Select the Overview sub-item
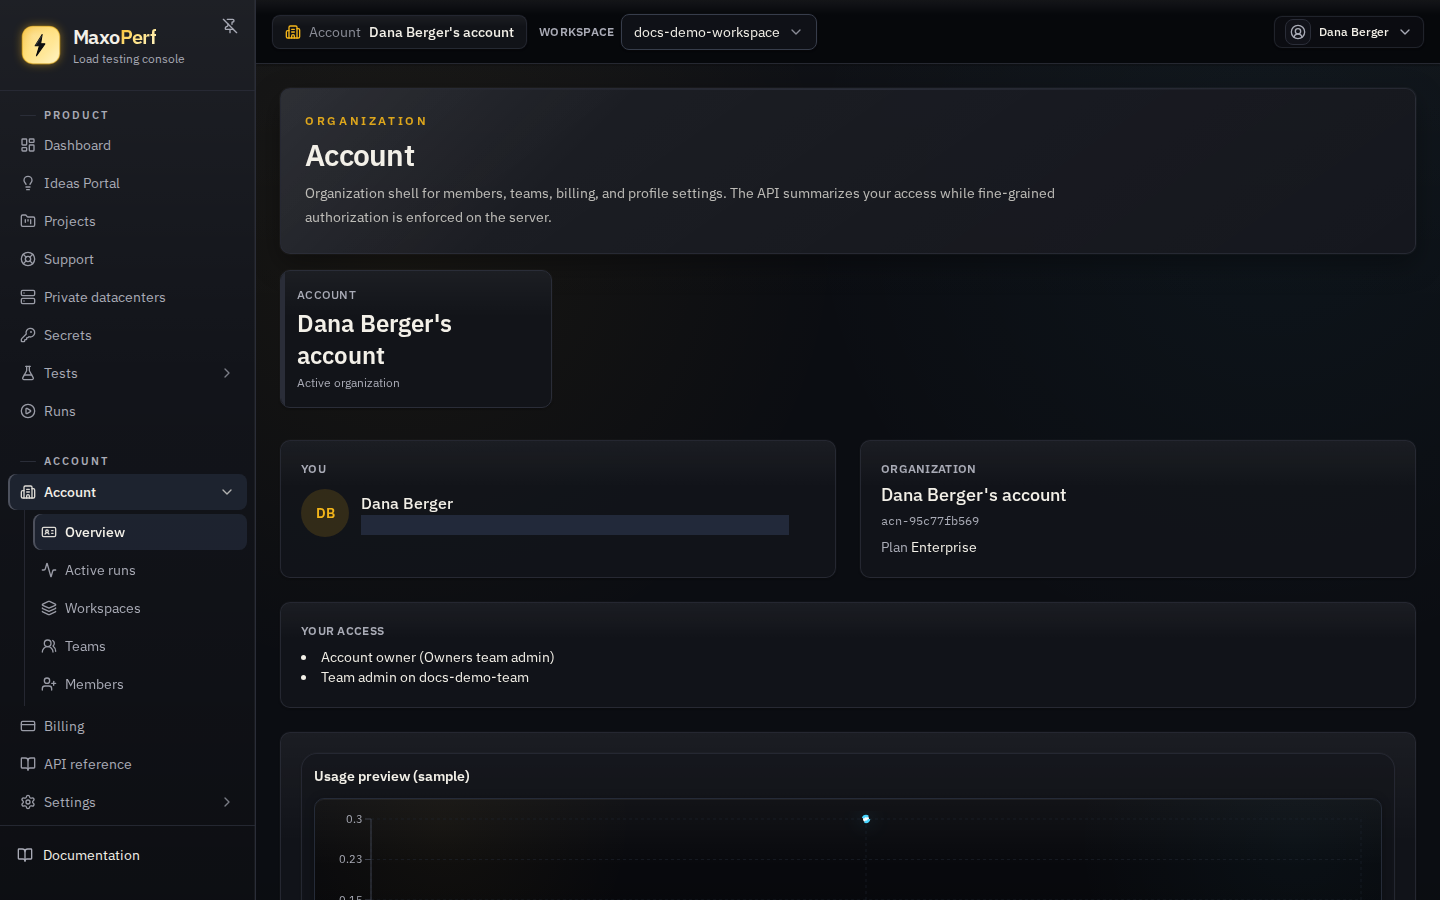Image resolution: width=1440 pixels, height=900 pixels. (x=140, y=532)
